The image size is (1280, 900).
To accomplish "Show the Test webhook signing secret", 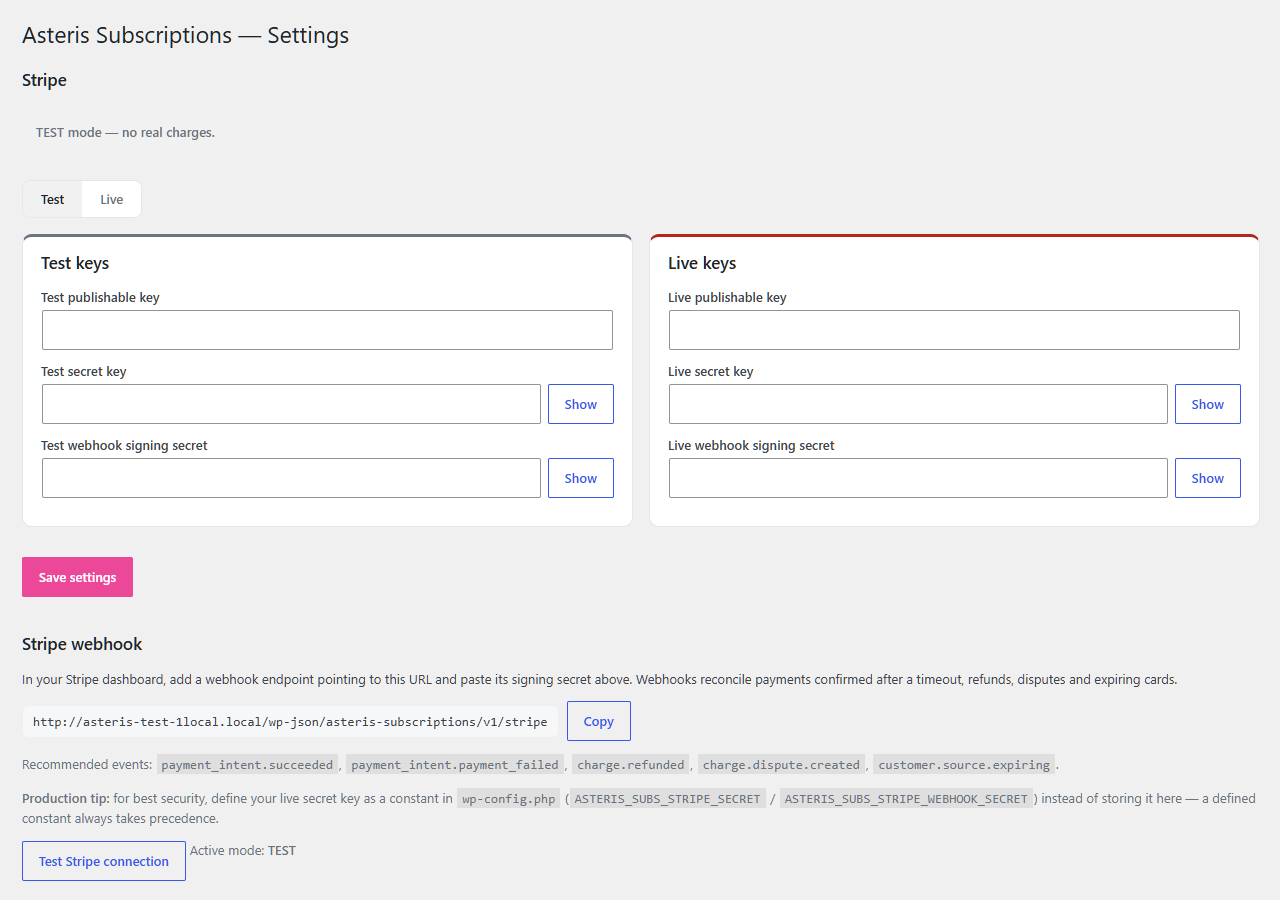I will click(x=581, y=478).
